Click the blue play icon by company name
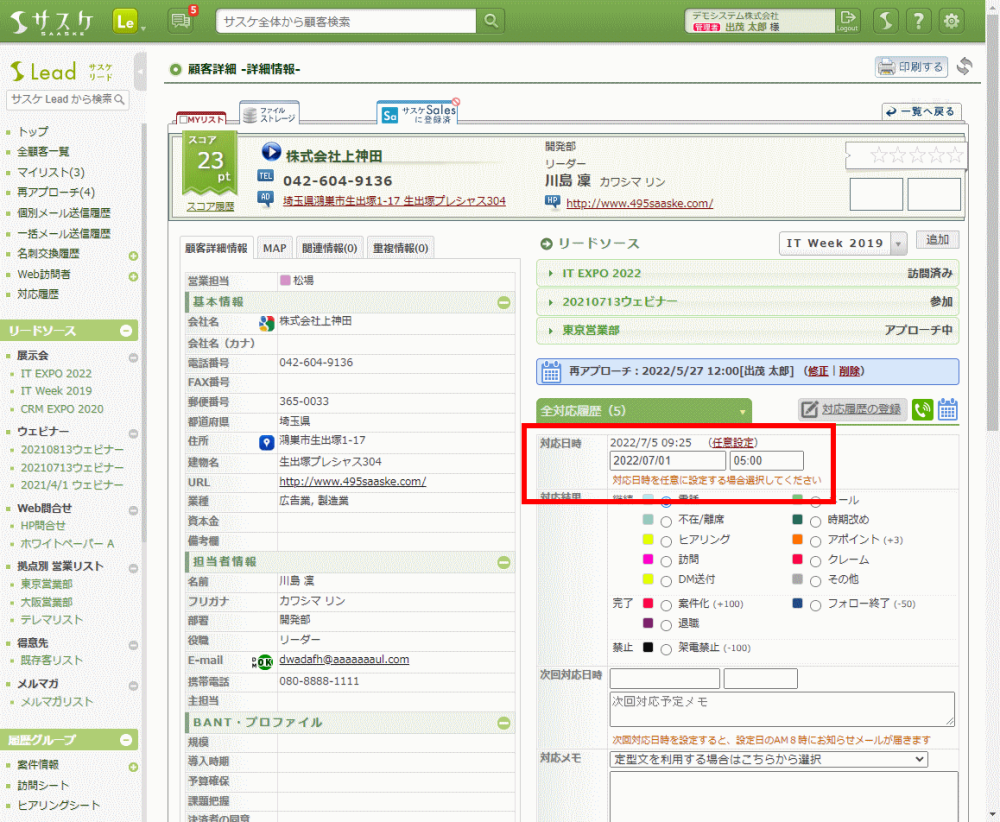The height and width of the screenshot is (822, 1000). click(271, 152)
